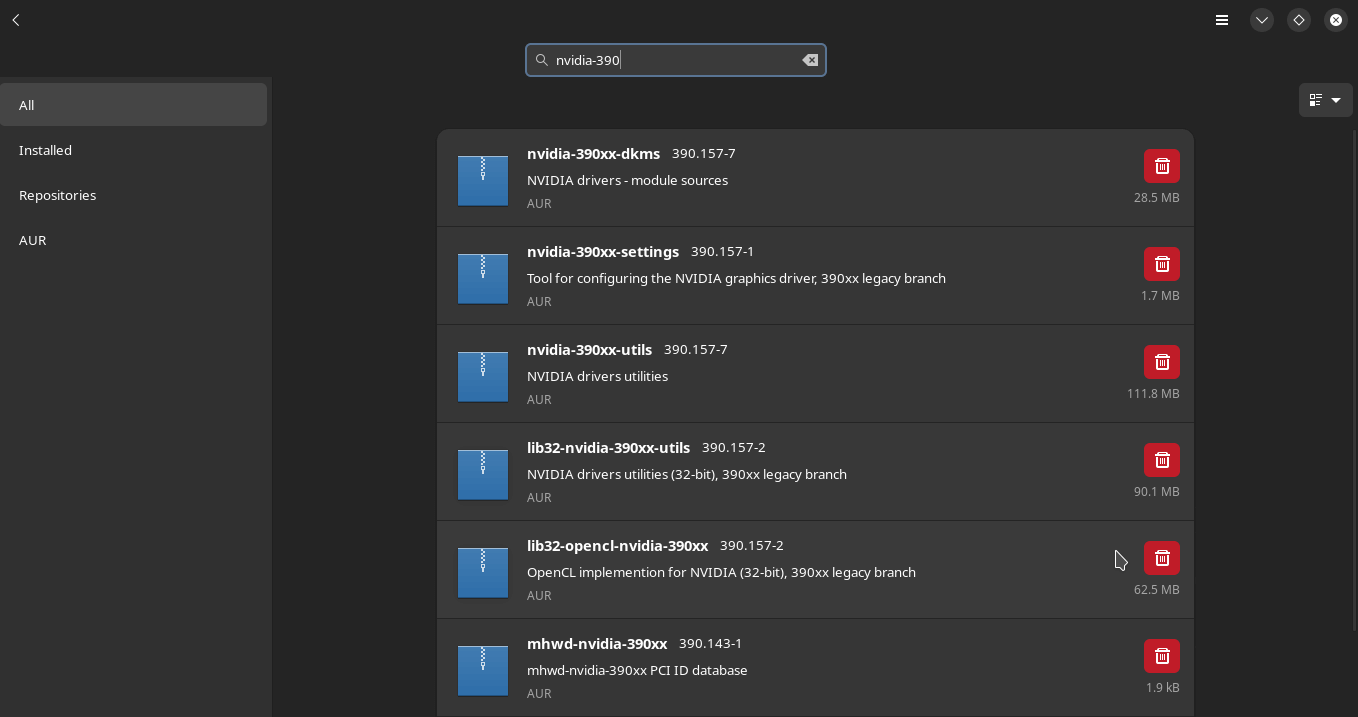Open nvidia-390xx-utils package name
The height and width of the screenshot is (717, 1358).
(589, 350)
